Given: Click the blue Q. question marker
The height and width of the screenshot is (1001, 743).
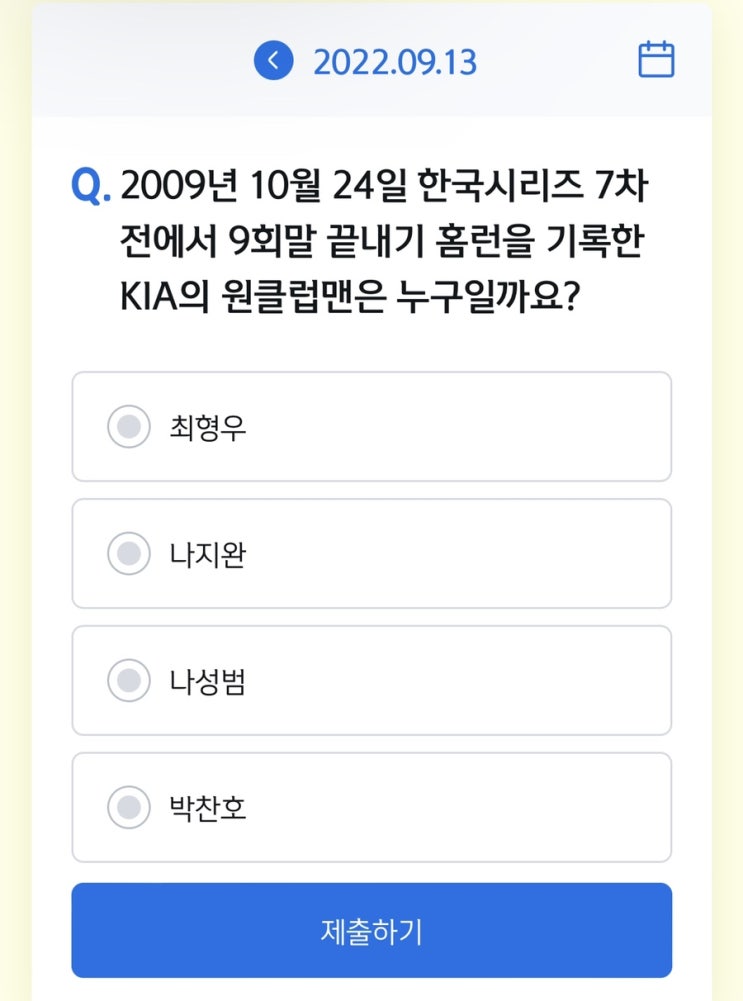Looking at the screenshot, I should pos(91,187).
